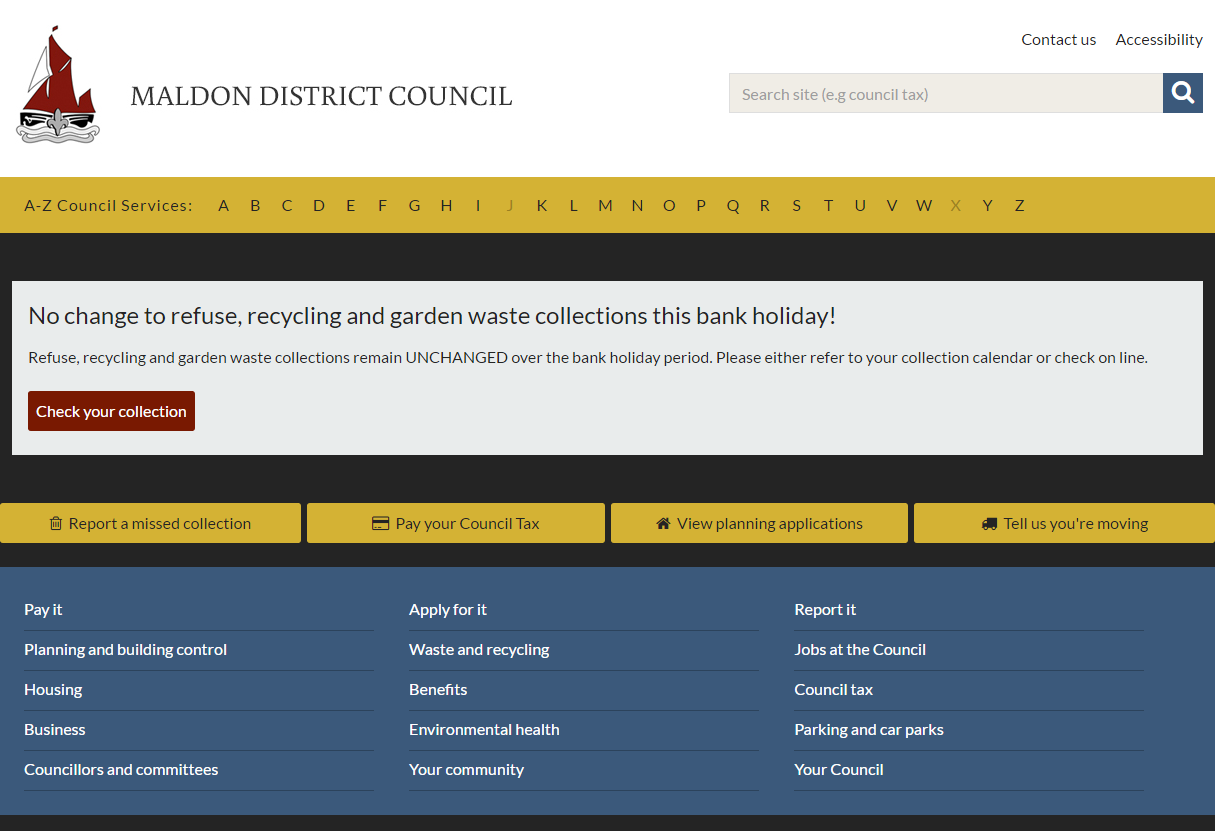Click the truck icon for moving notice
Screen dimensions: 1215x831
(989, 524)
